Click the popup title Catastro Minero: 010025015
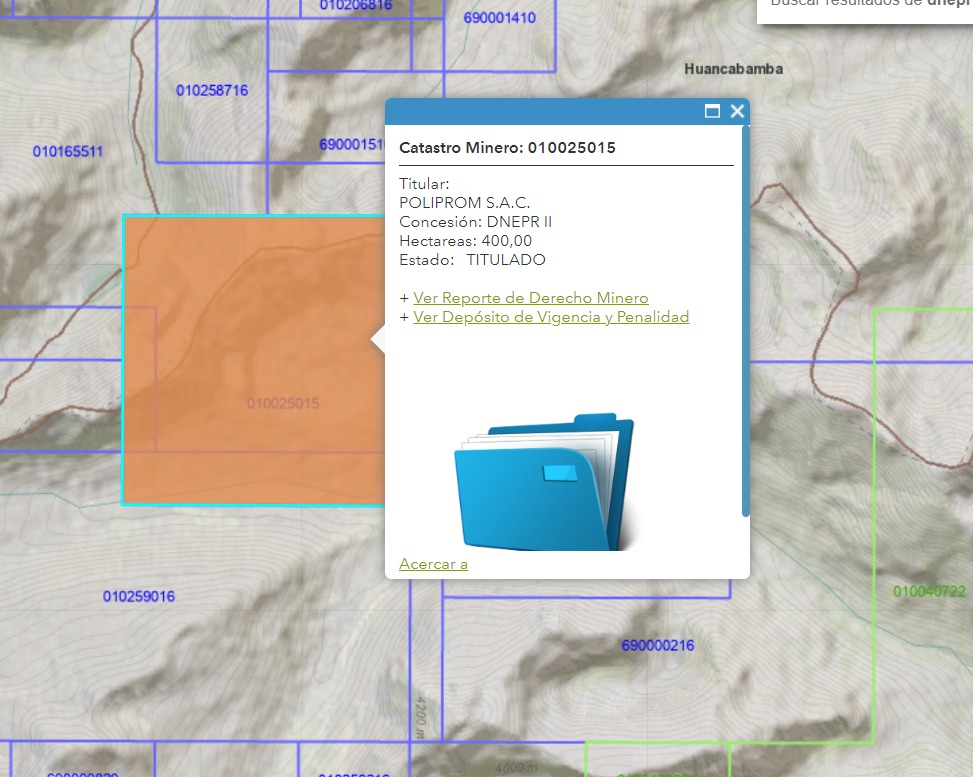Viewport: 973px width, 777px height. tap(507, 148)
